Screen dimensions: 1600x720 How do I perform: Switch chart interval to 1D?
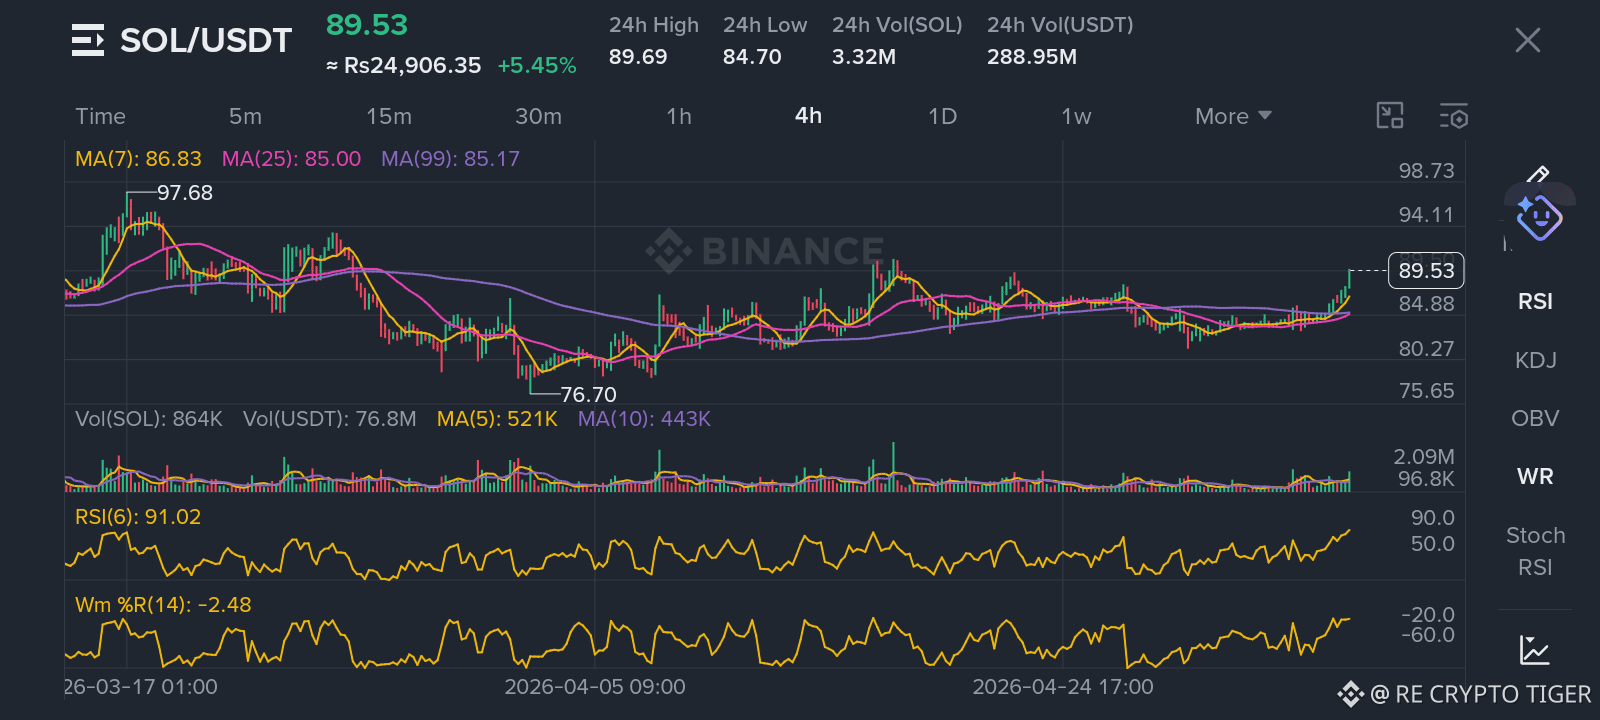(942, 116)
